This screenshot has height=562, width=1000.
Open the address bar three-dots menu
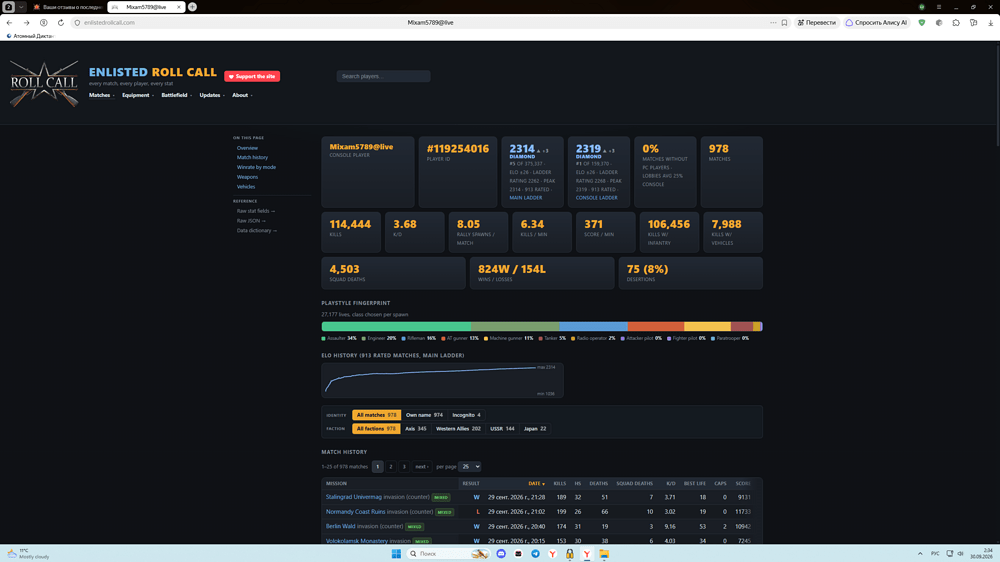[x=773, y=22]
